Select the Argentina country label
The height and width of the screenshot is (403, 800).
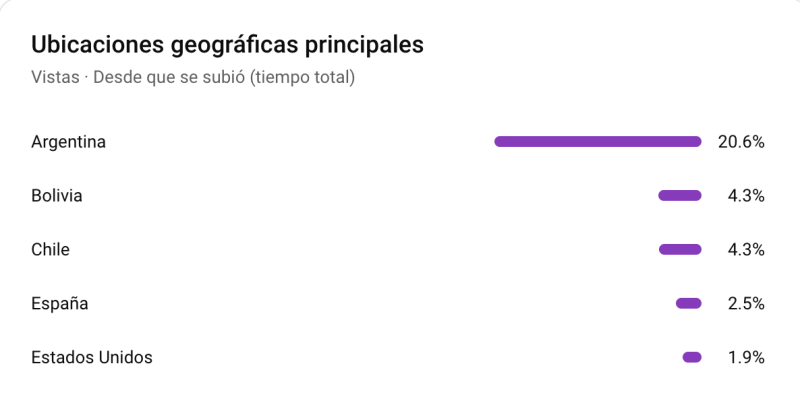[x=68, y=142]
